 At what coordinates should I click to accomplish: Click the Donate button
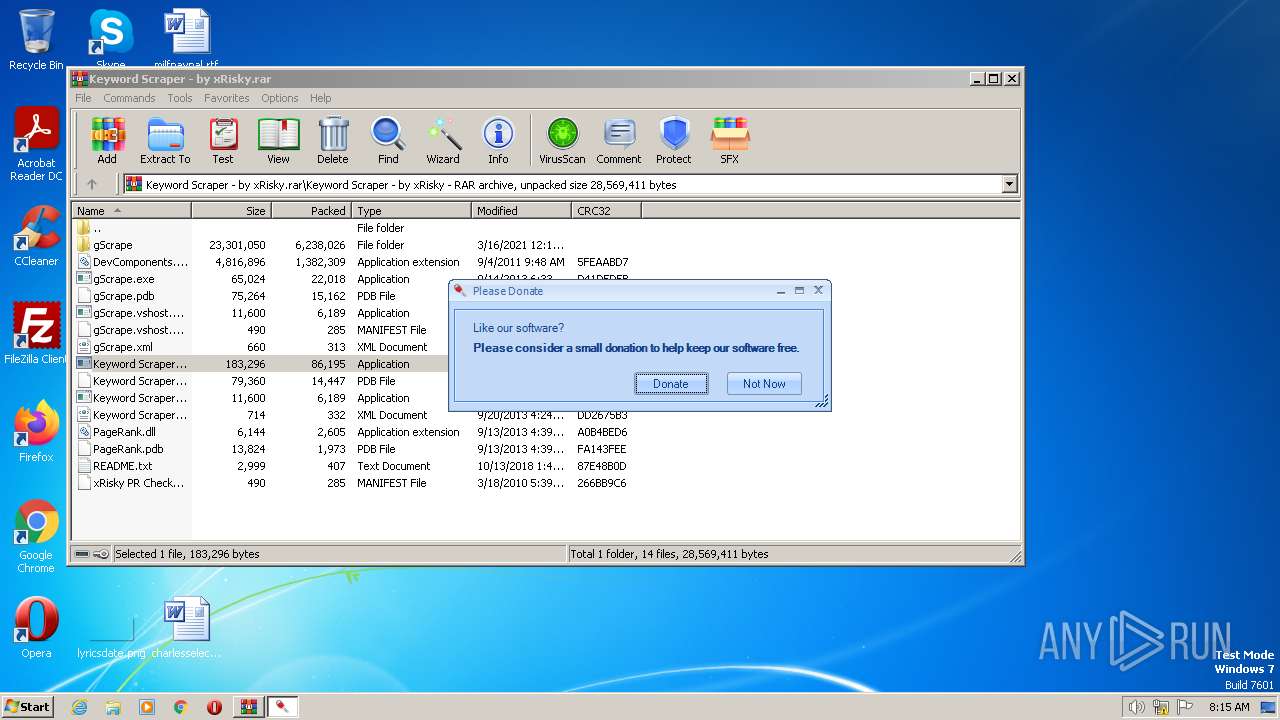(x=671, y=384)
